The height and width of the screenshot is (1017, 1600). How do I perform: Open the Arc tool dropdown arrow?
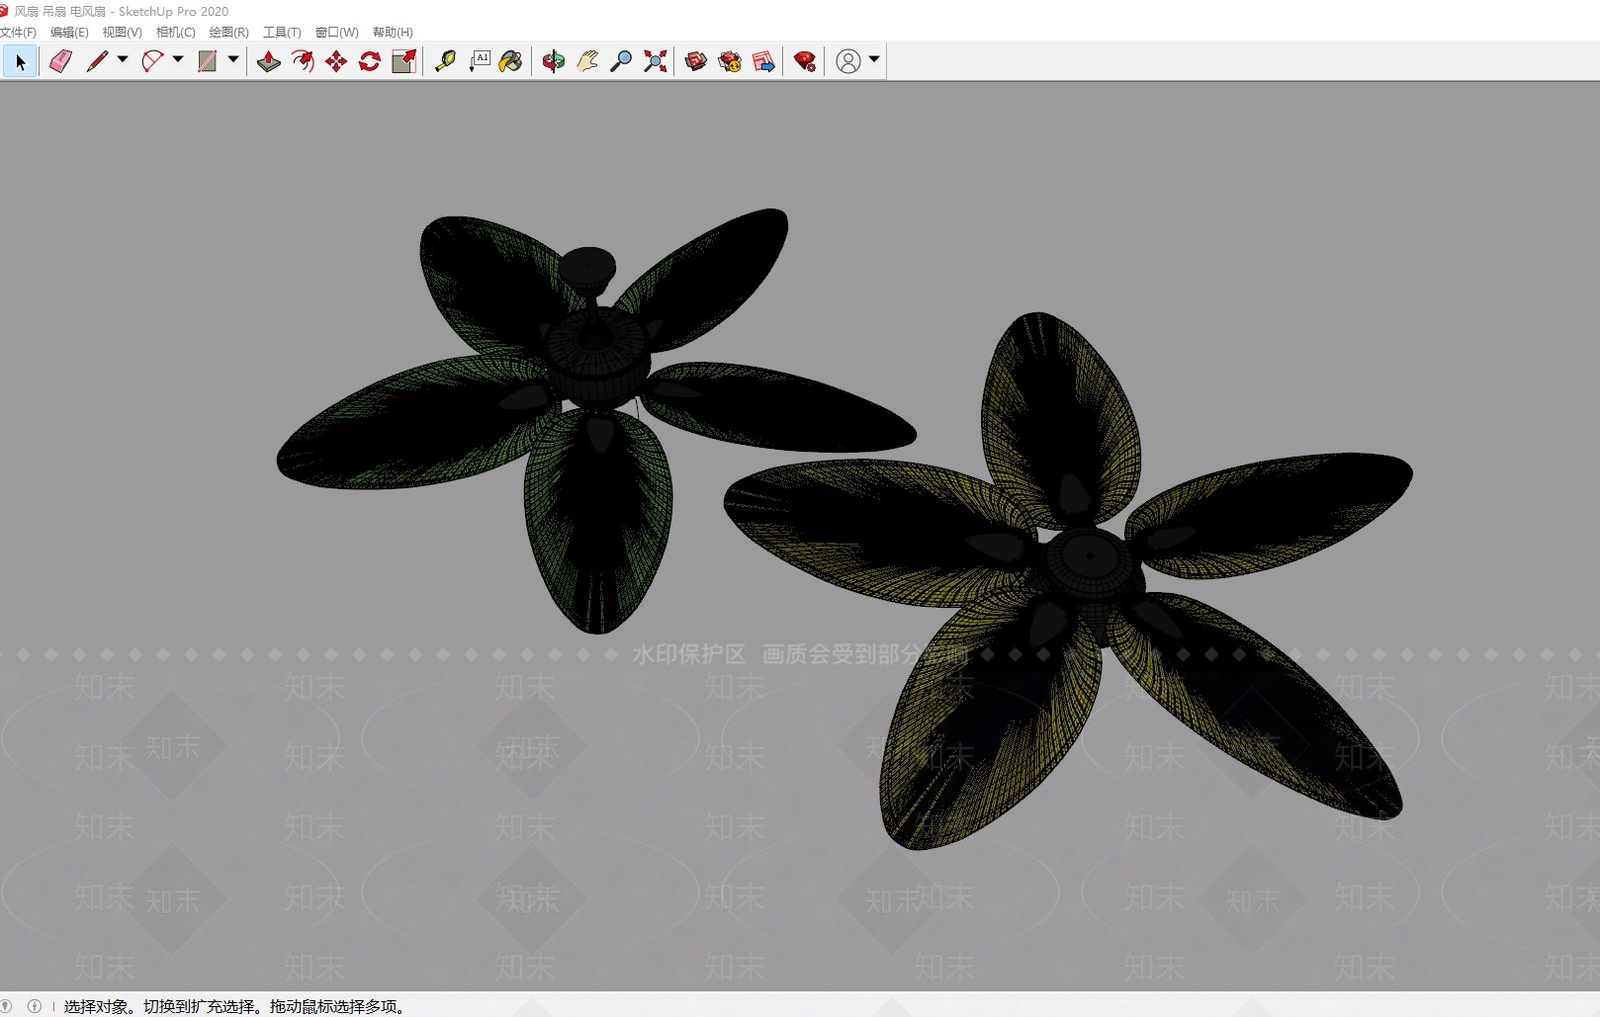point(178,60)
